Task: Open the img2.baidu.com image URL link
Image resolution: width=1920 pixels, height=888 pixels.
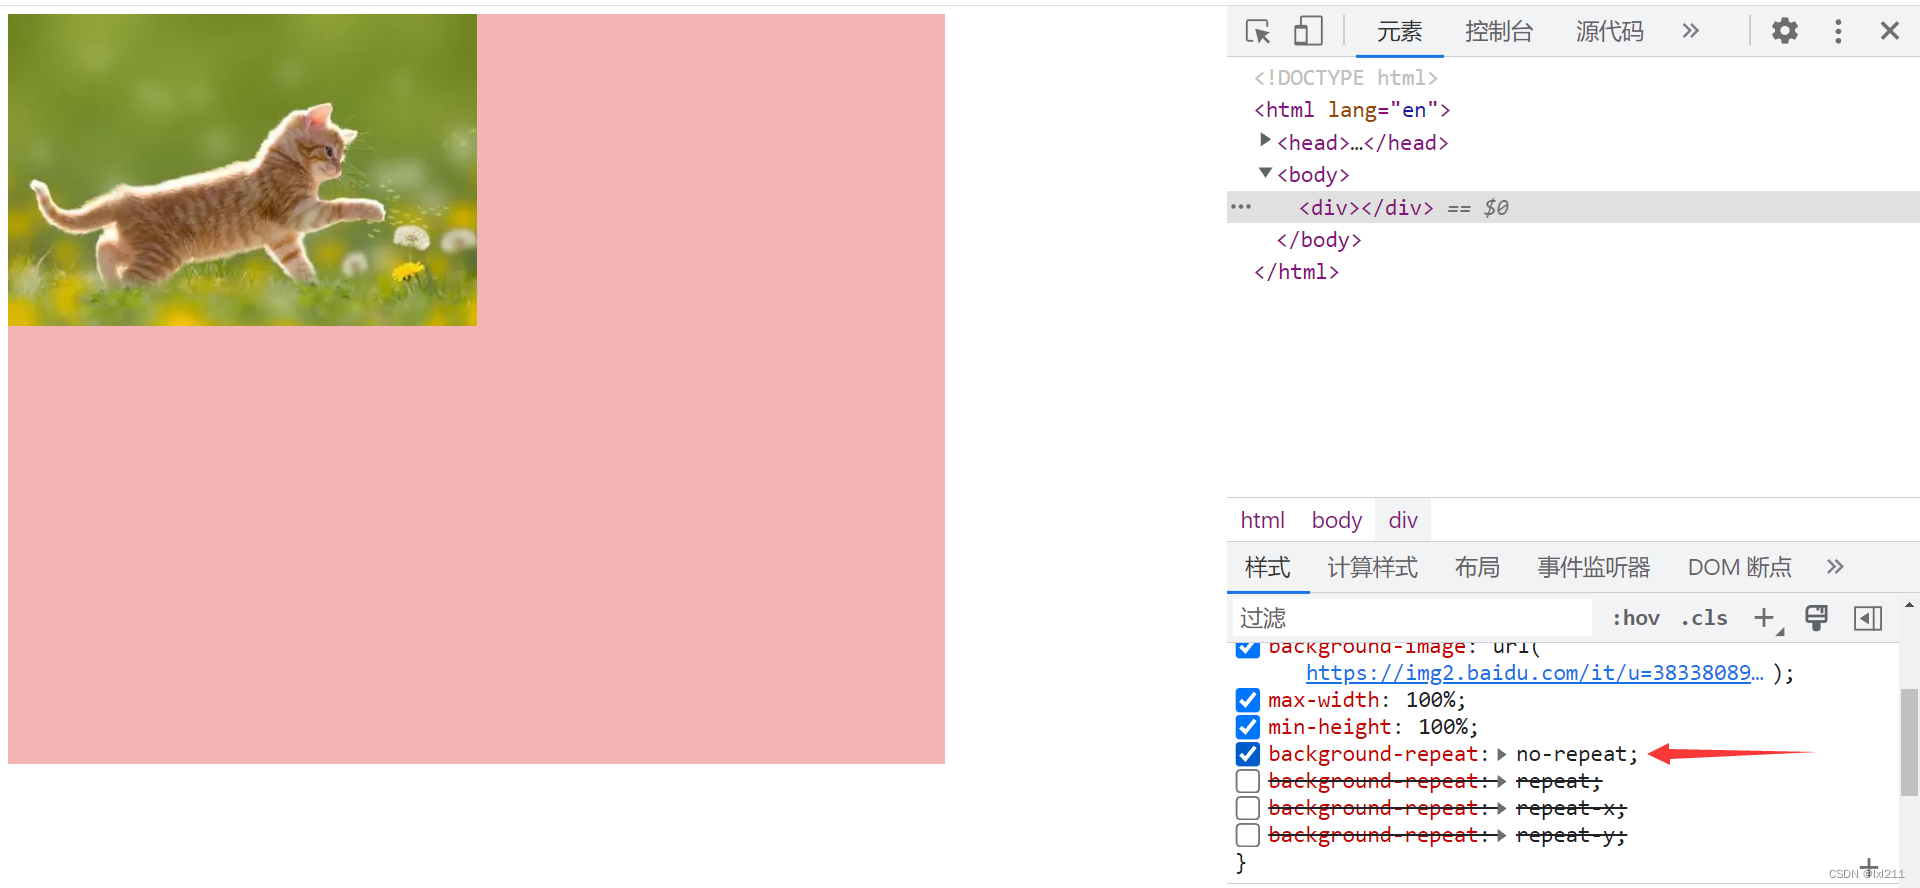Action: point(1535,673)
